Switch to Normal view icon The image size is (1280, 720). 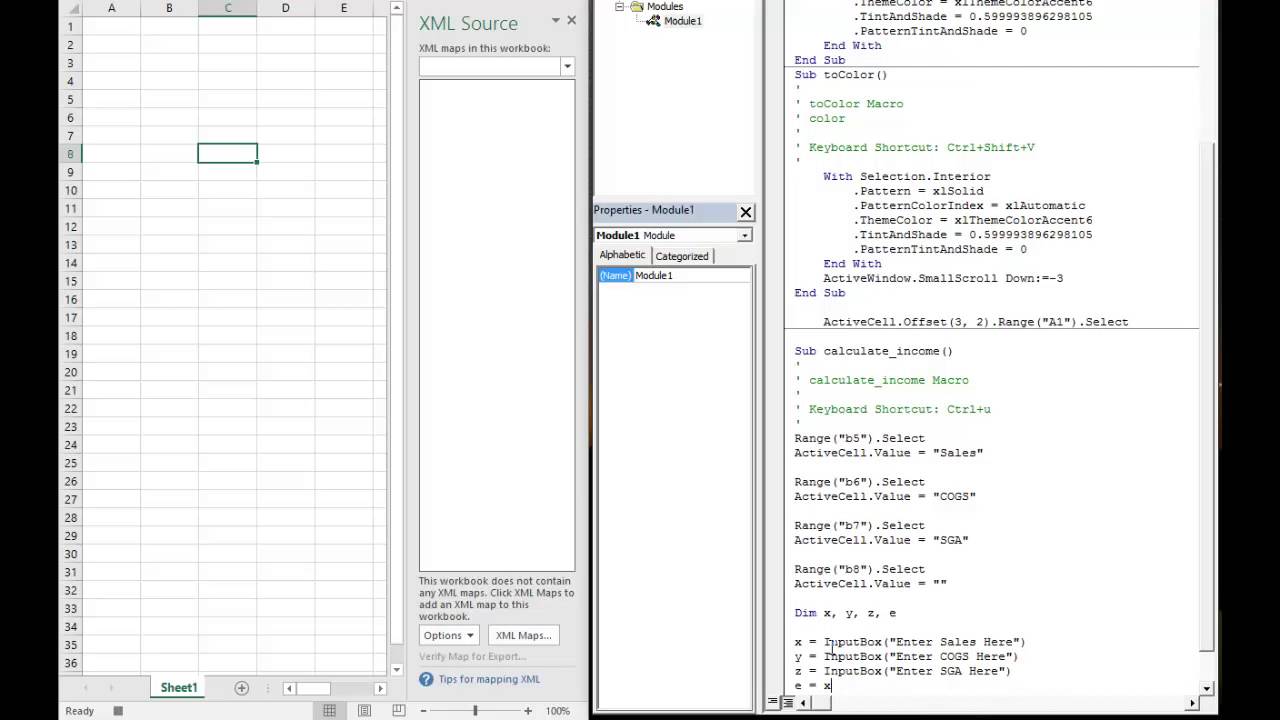point(329,711)
